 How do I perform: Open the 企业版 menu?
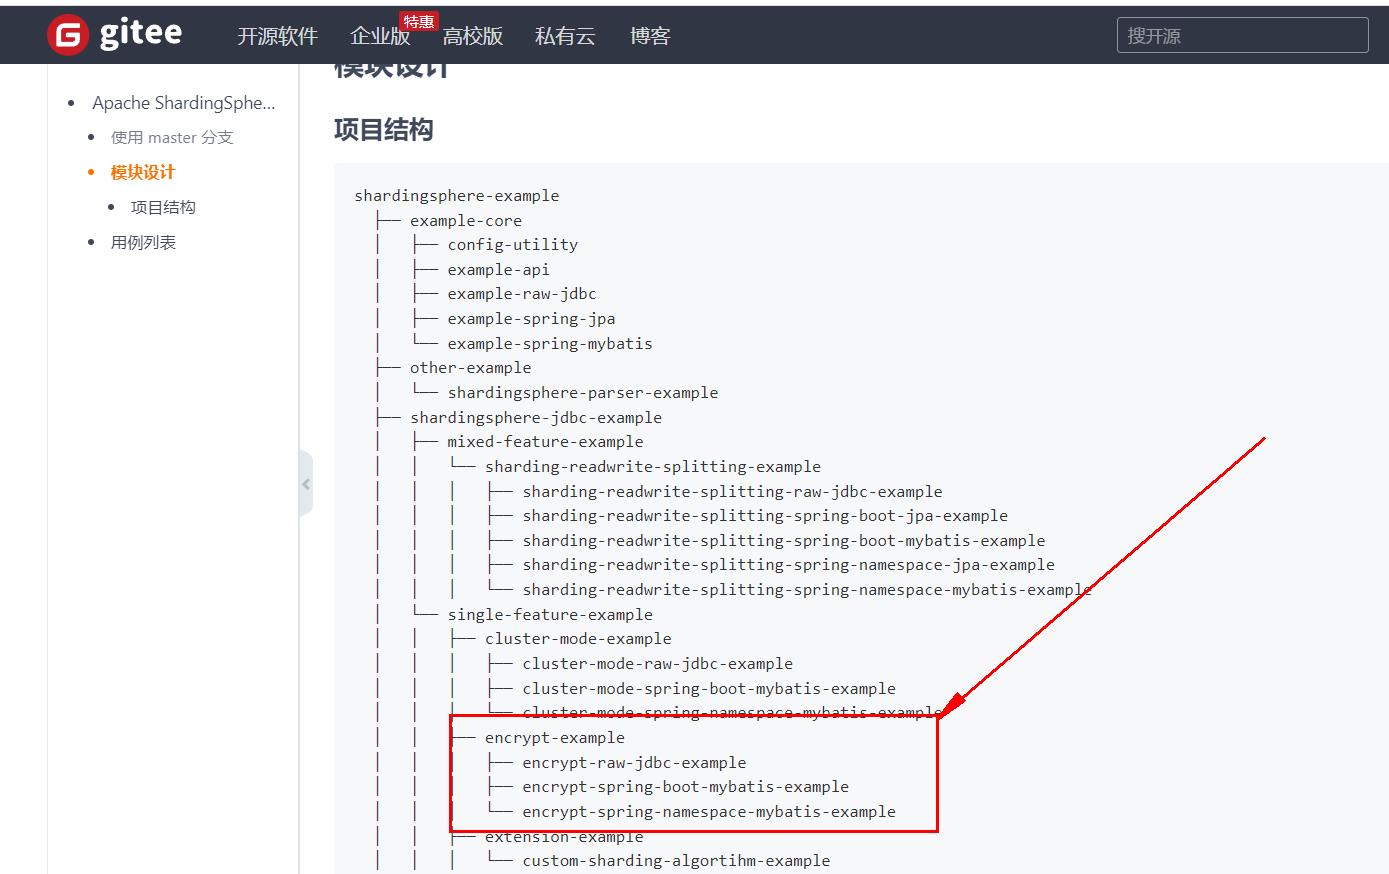tap(380, 36)
